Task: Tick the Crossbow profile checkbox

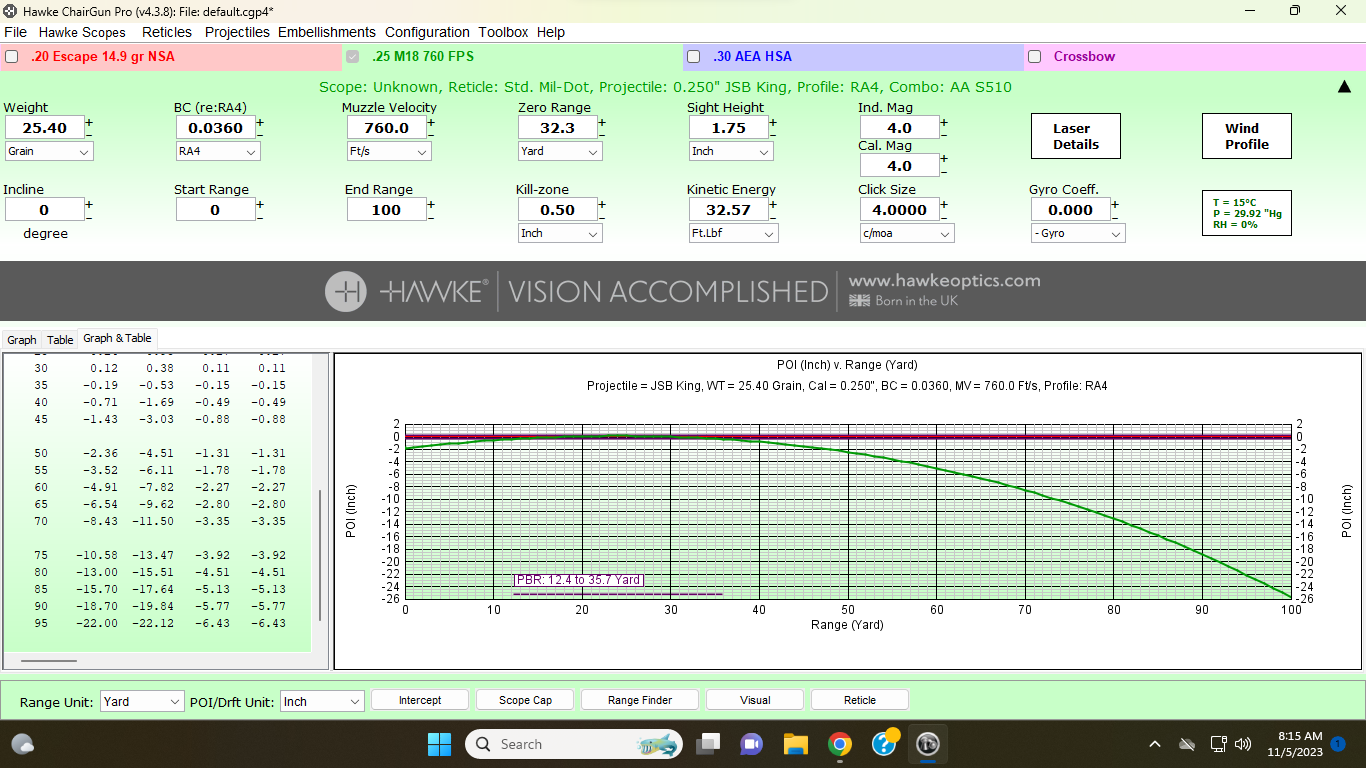Action: point(1034,57)
